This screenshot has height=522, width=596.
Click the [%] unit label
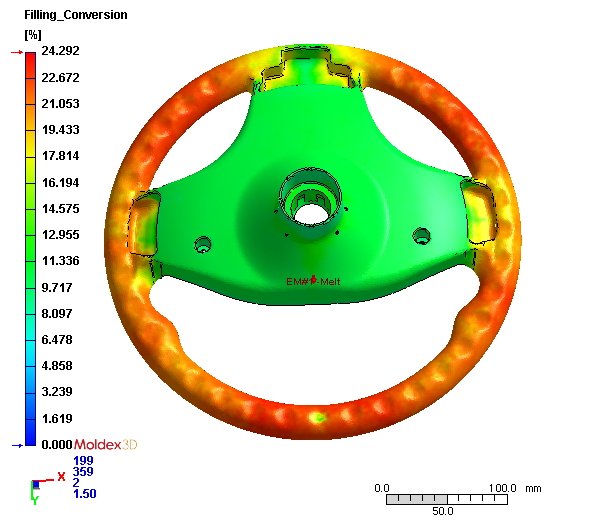tap(33, 35)
